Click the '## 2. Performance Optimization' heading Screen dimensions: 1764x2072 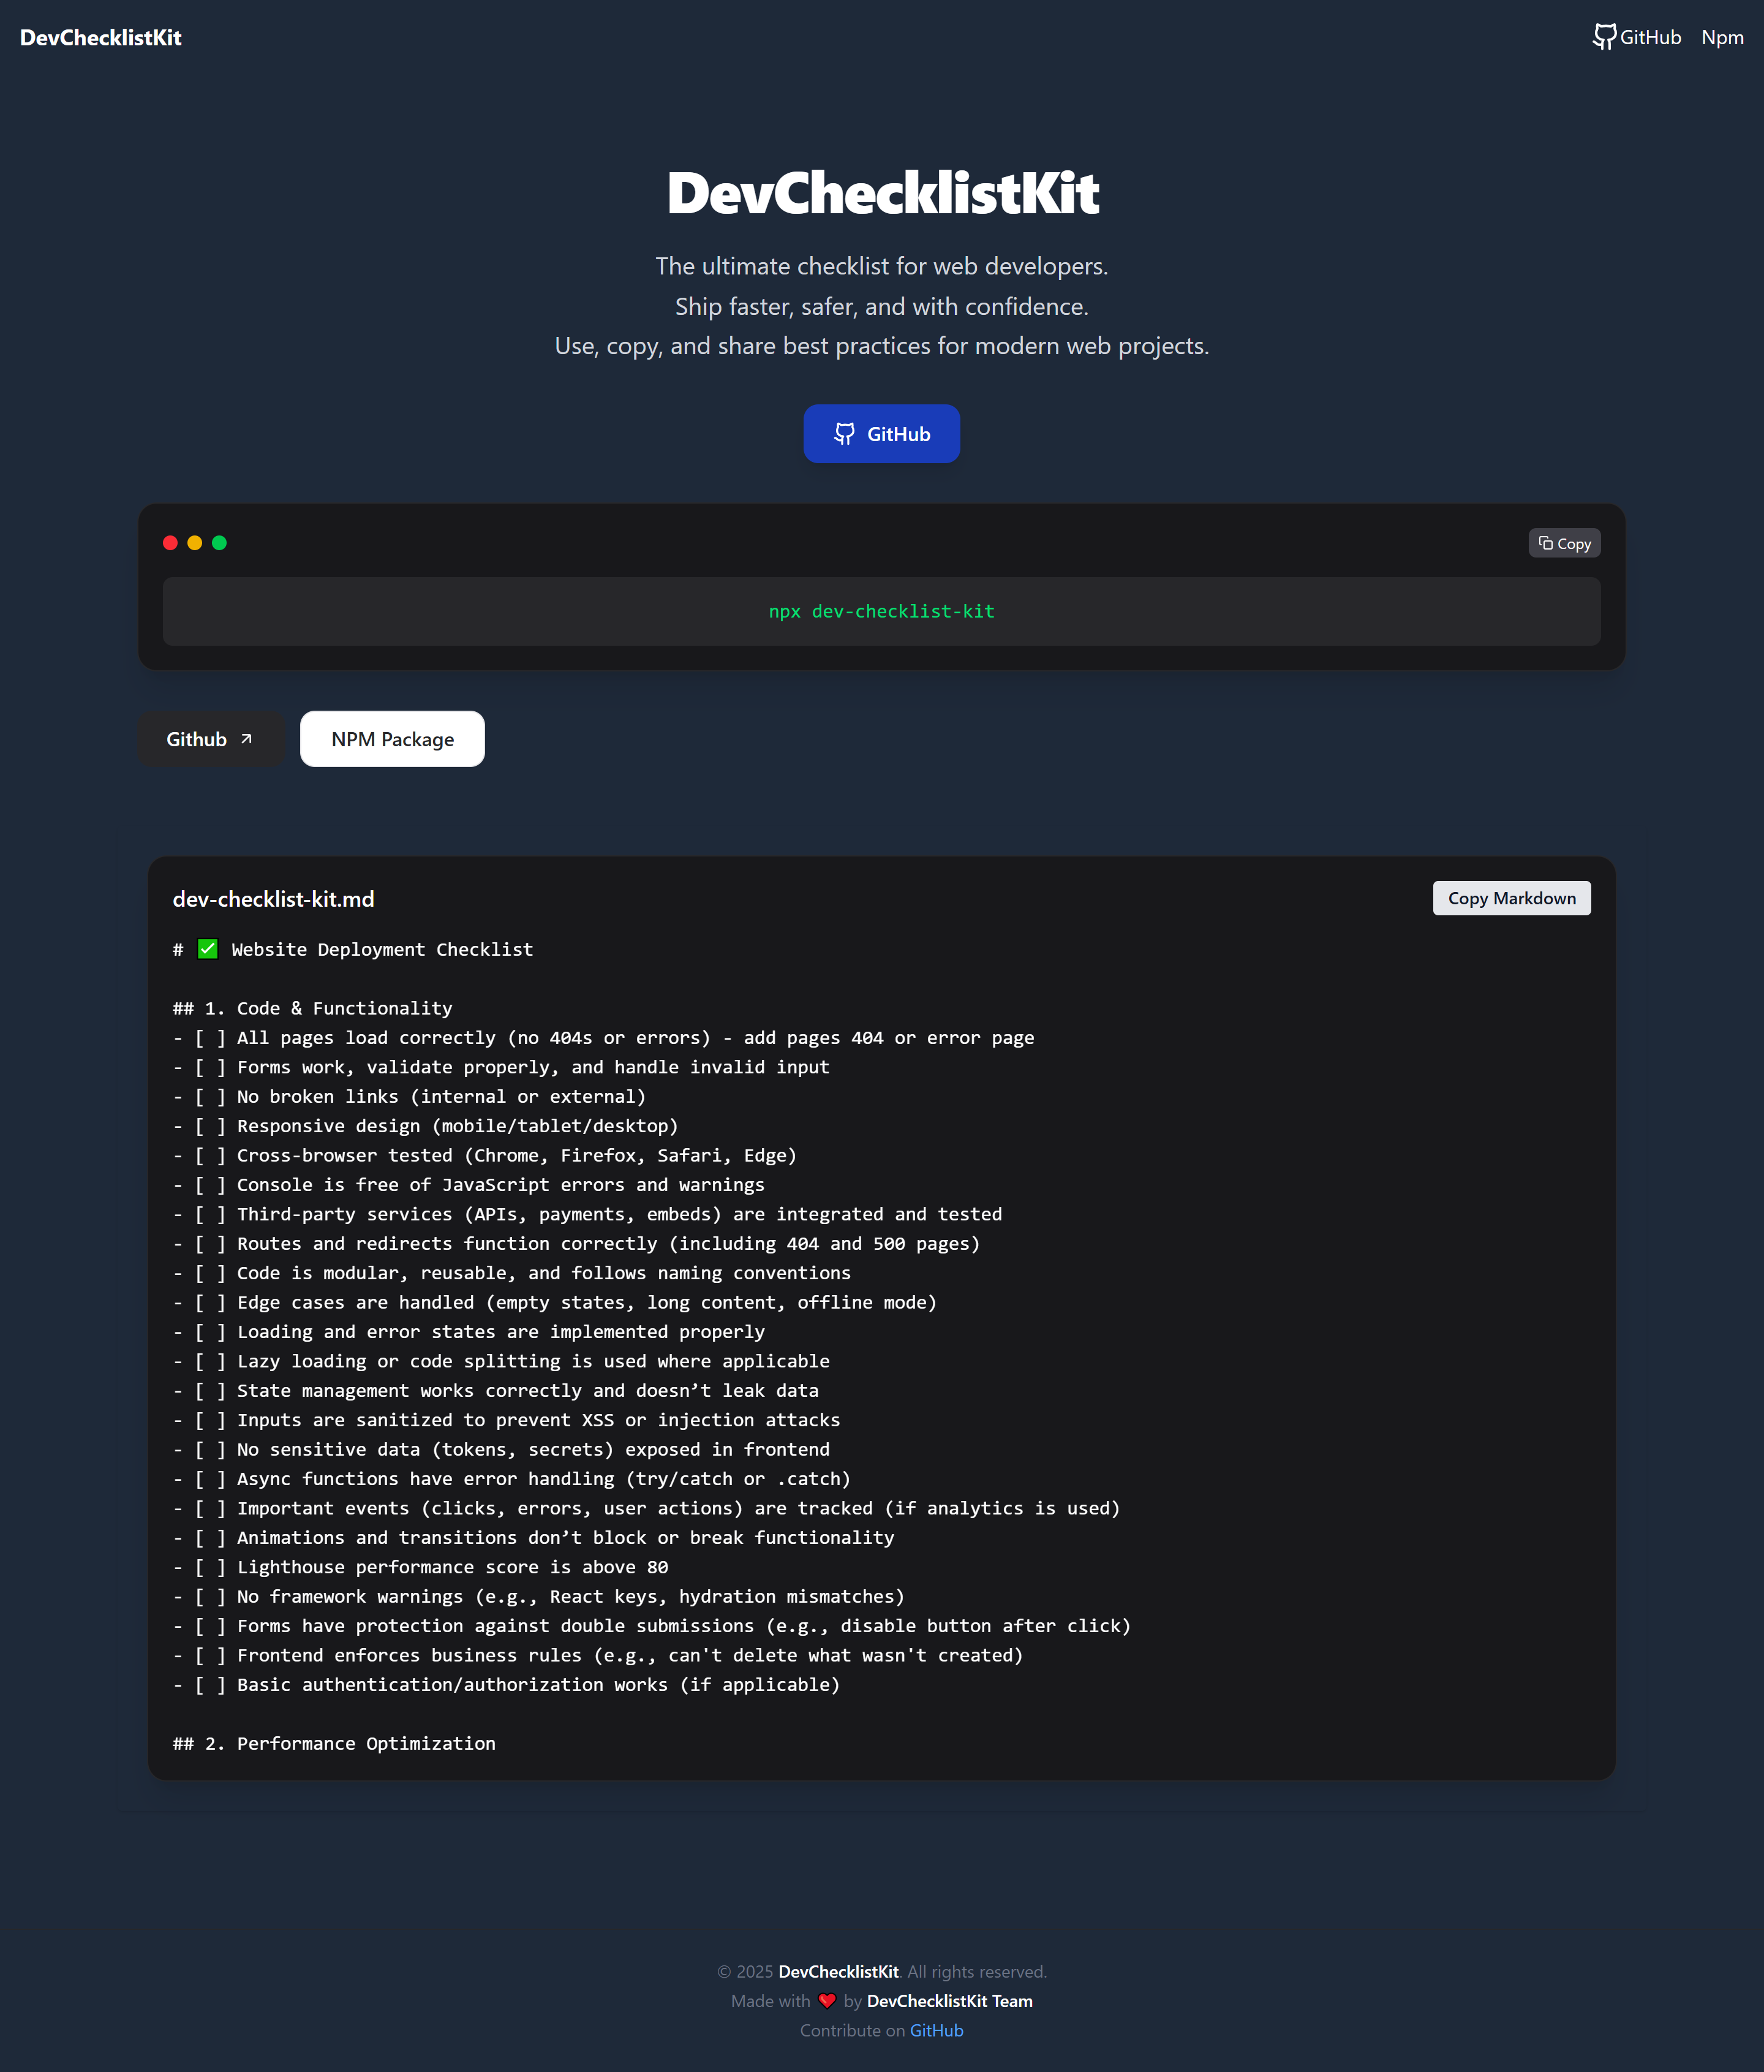tap(334, 1743)
